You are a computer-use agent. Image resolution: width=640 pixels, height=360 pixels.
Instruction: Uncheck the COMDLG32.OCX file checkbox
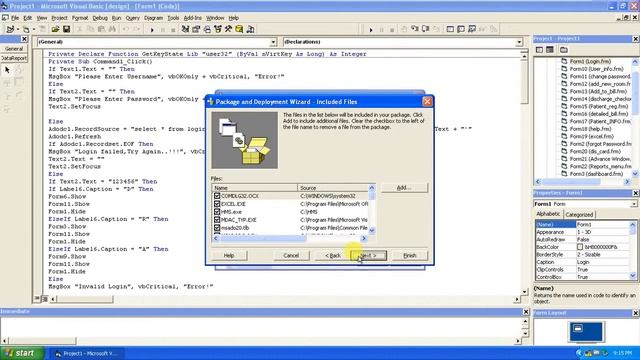[x=217, y=196]
